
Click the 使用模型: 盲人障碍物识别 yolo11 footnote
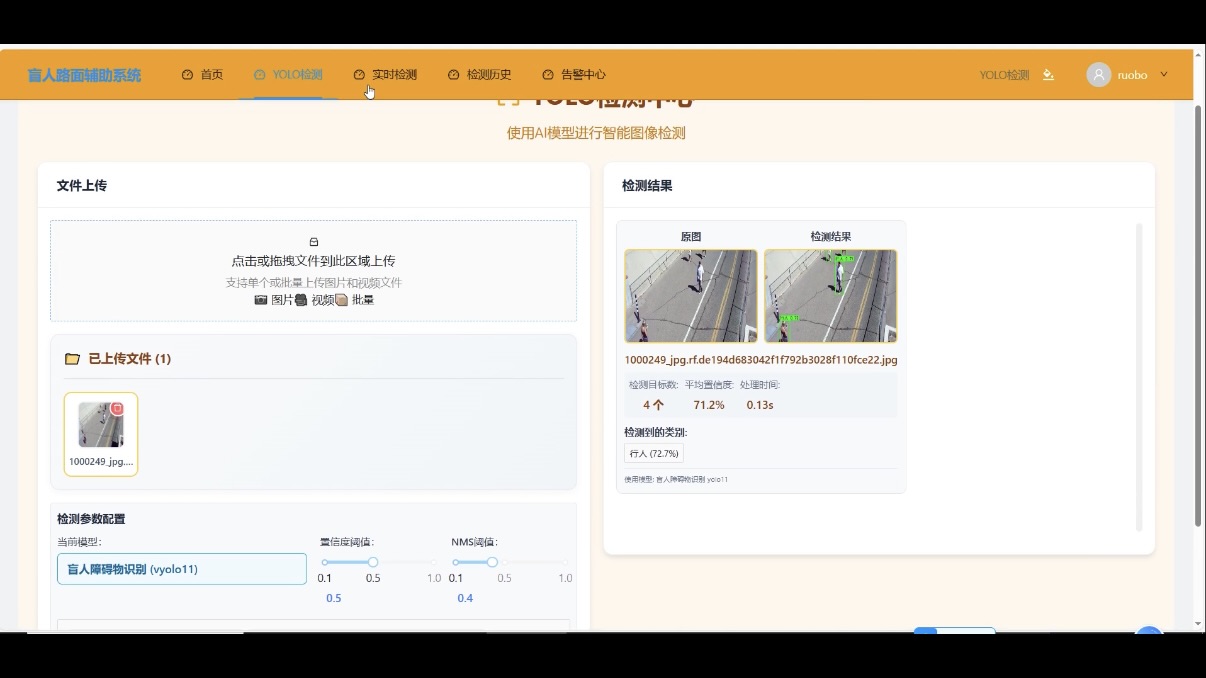point(676,480)
